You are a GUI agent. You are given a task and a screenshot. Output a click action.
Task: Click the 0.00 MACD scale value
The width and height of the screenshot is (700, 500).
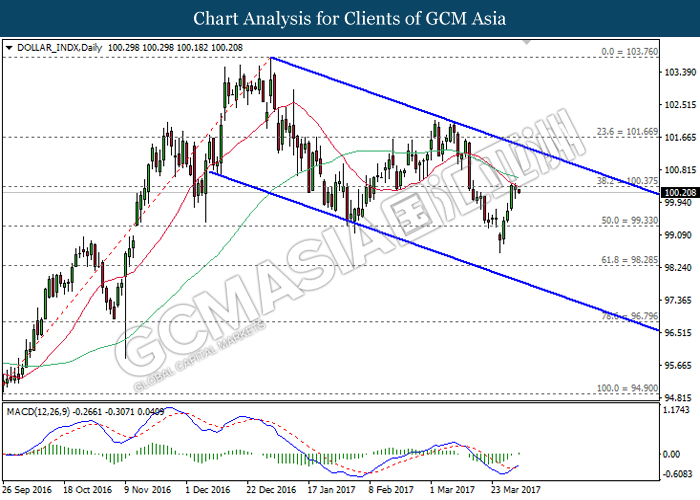point(671,454)
